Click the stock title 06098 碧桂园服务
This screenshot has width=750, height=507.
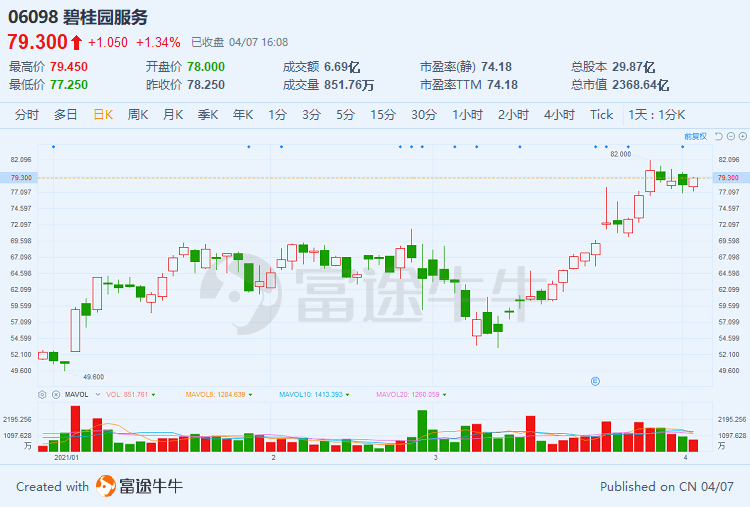pyautogui.click(x=78, y=17)
